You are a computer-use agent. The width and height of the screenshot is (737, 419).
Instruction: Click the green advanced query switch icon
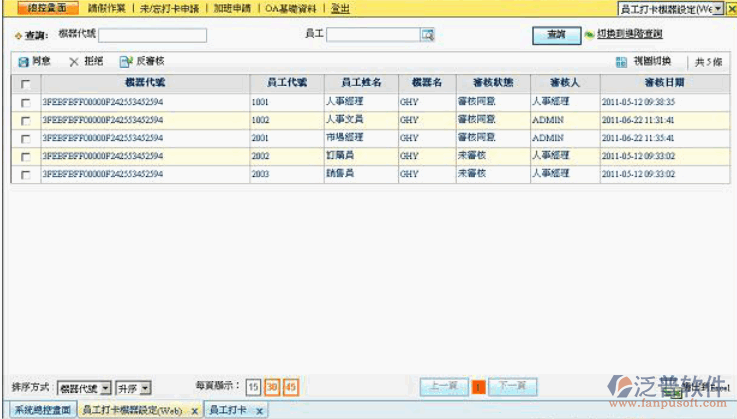tap(589, 34)
